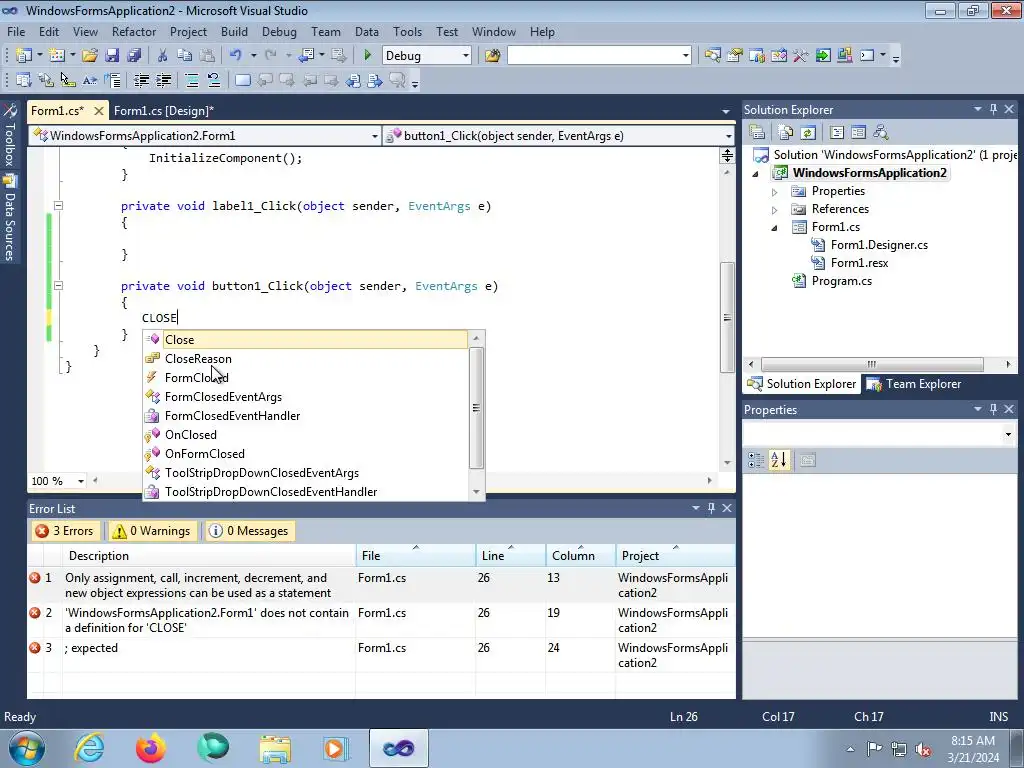Launch Firefox from the taskbar
This screenshot has width=1024, height=768.
tap(151, 748)
